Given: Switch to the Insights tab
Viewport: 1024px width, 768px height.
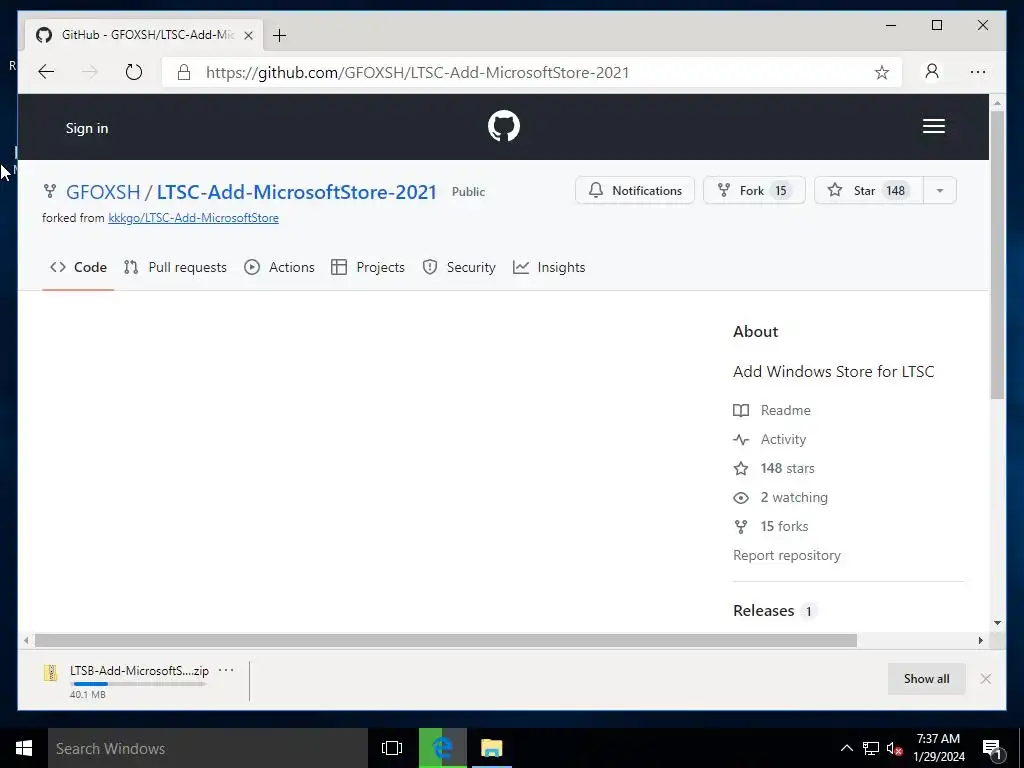Looking at the screenshot, I should pyautogui.click(x=549, y=267).
